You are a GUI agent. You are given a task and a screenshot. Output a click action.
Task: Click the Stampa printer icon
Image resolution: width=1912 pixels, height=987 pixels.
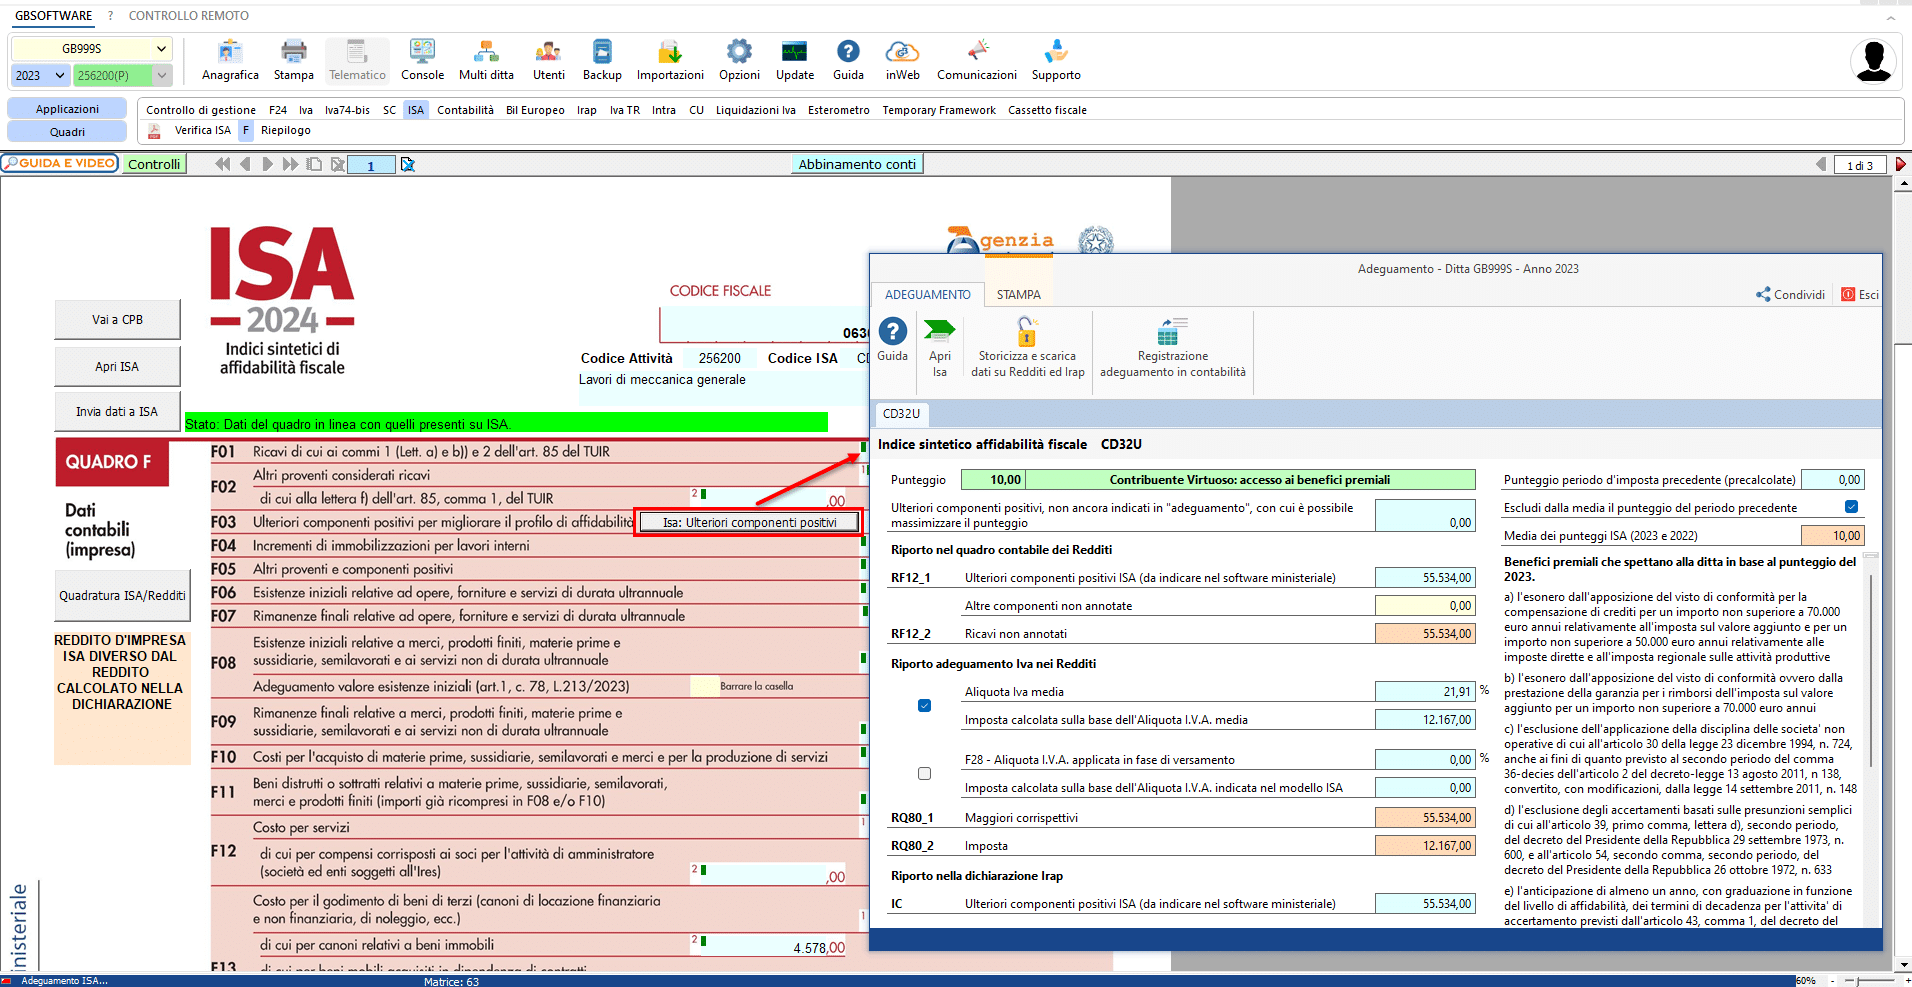pos(293,60)
